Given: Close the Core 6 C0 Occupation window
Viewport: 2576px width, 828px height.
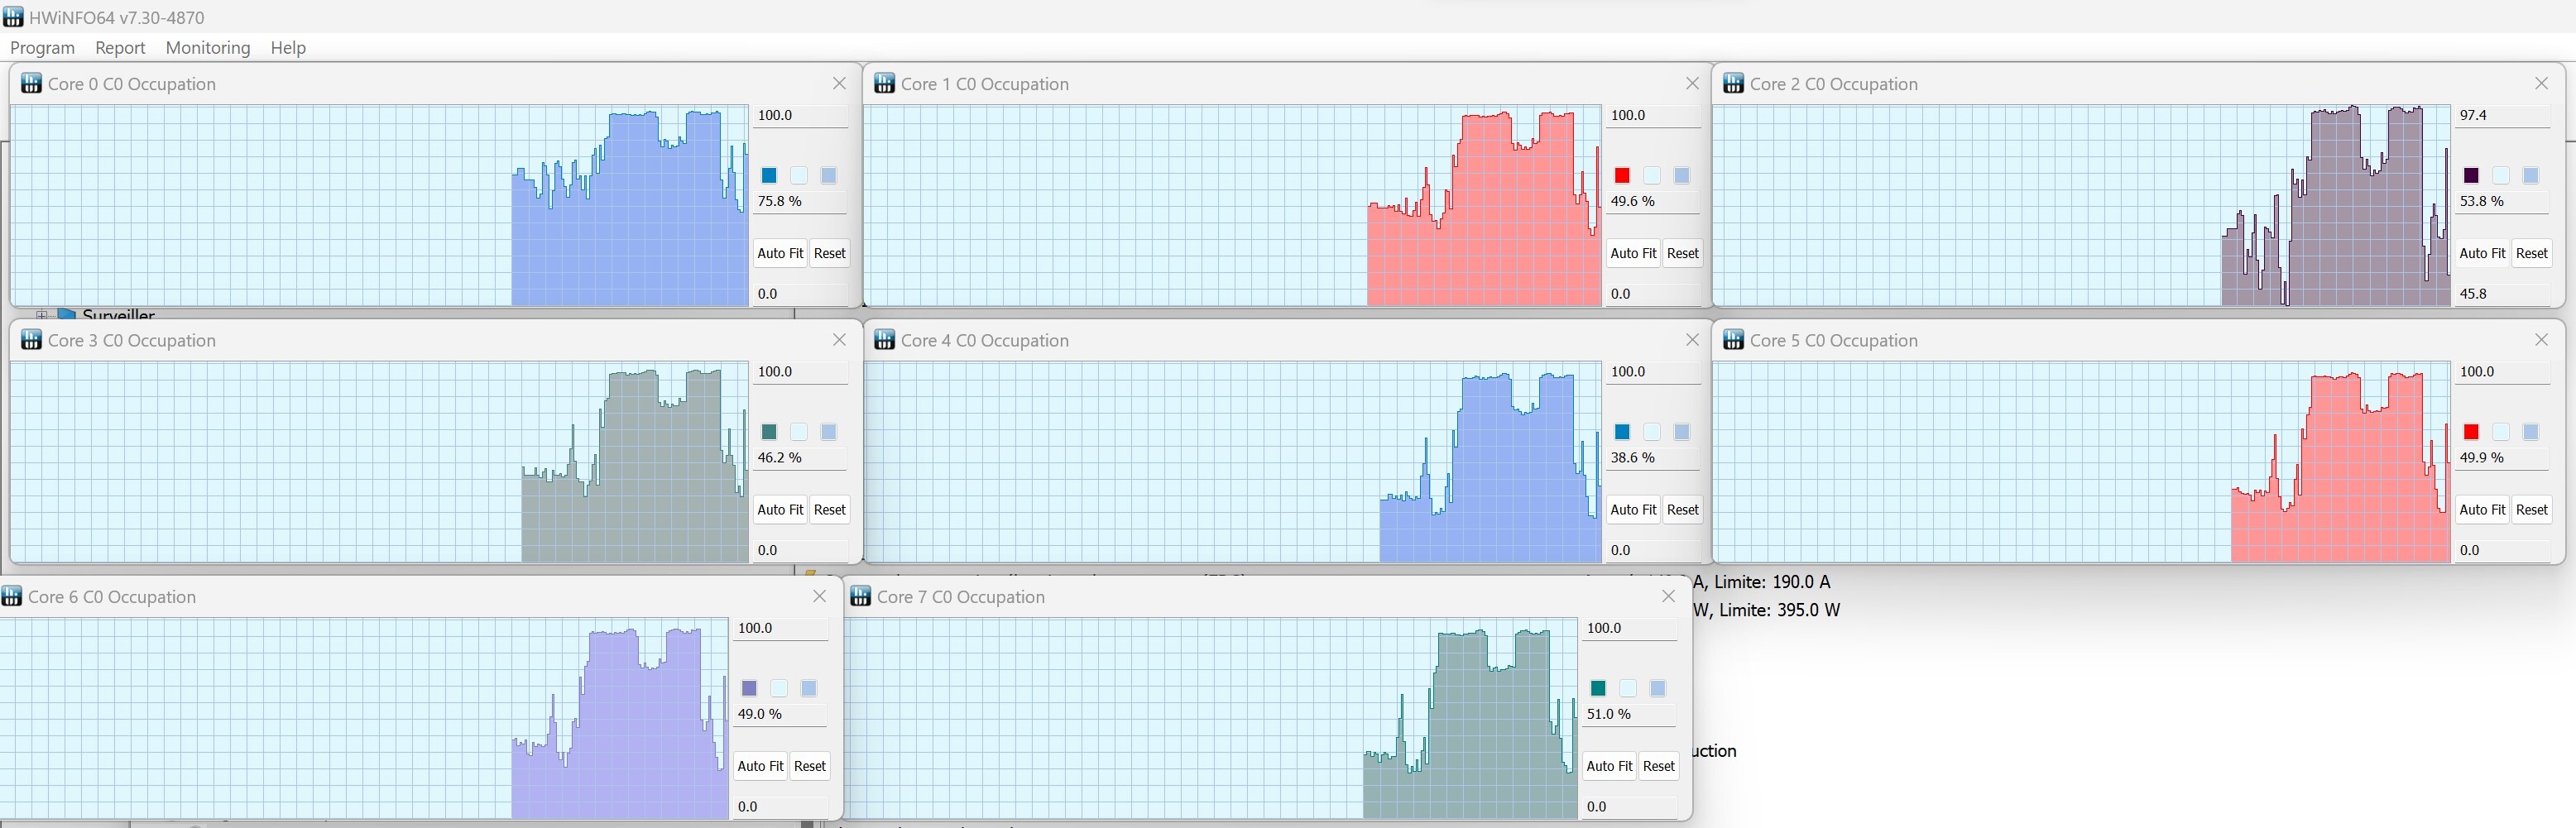Looking at the screenshot, I should tap(819, 596).
